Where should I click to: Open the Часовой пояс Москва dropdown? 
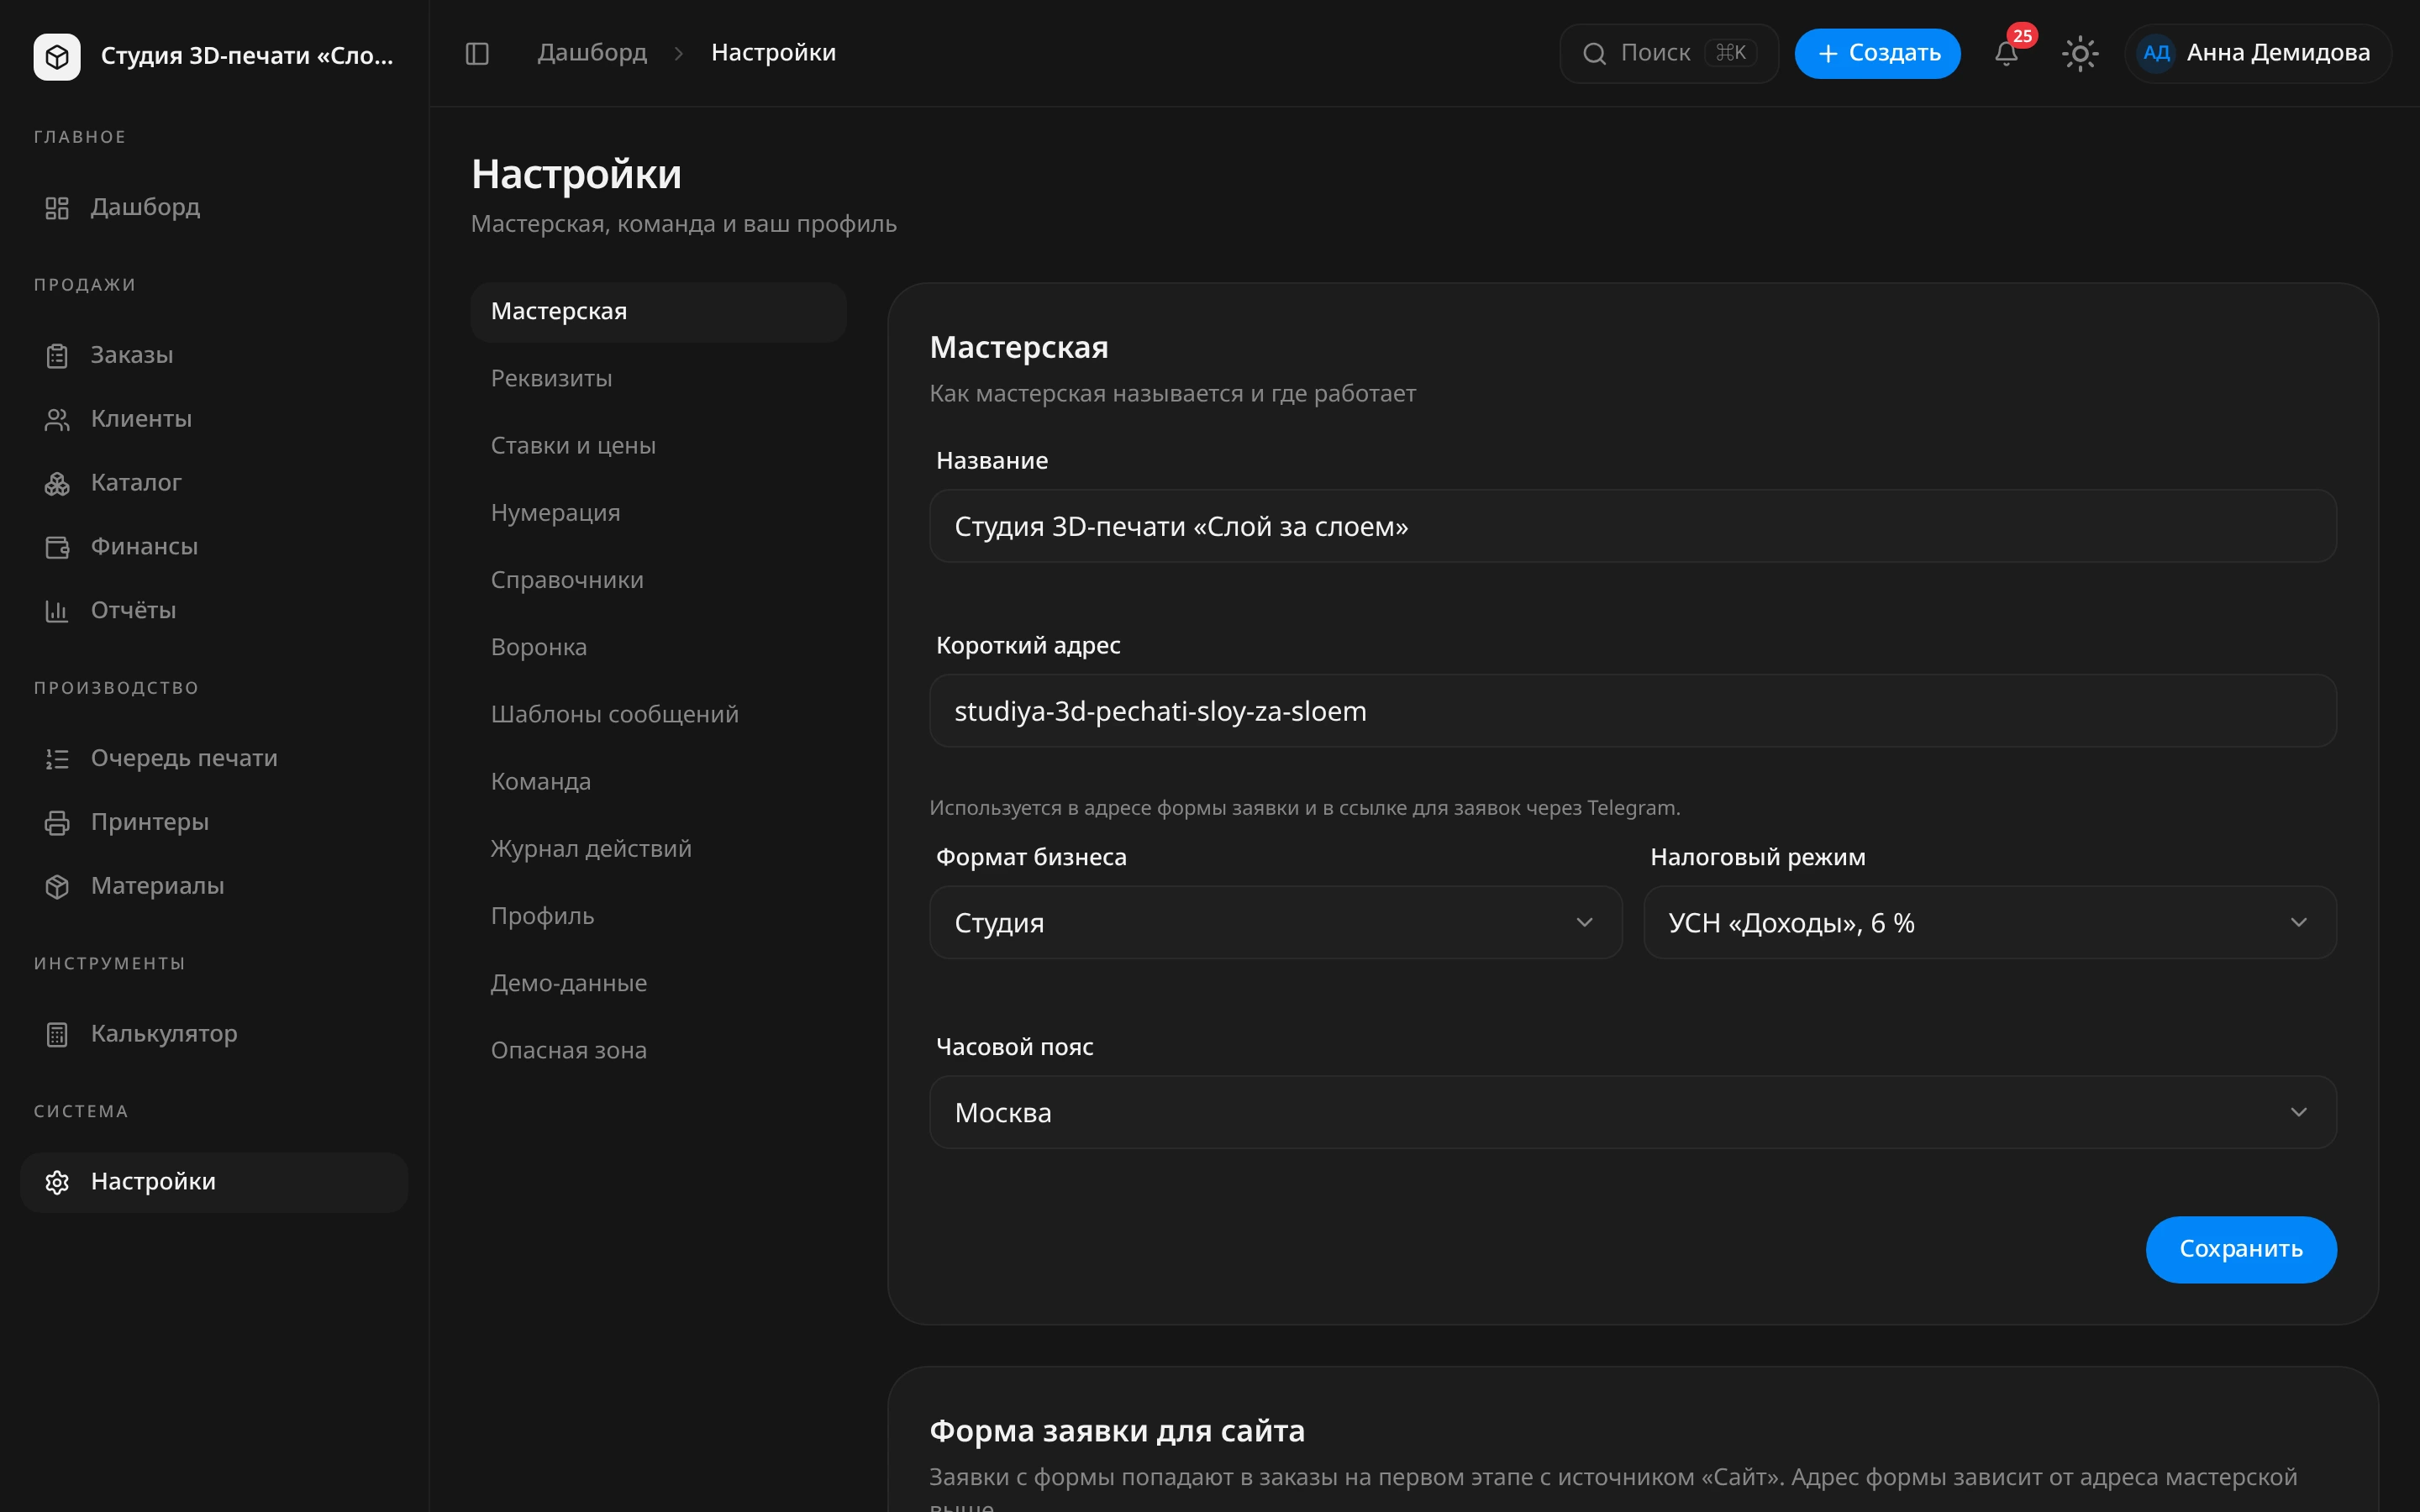tap(1633, 1112)
